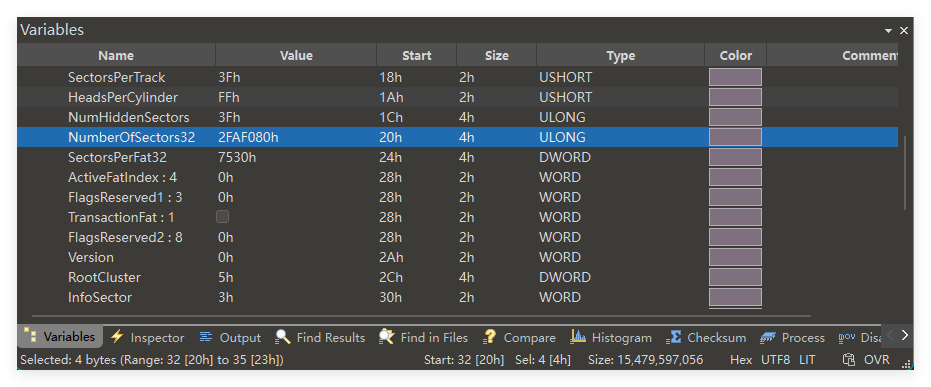Screen dimensions: 931x387
Task: Sort by the Value column header
Action: 296,55
